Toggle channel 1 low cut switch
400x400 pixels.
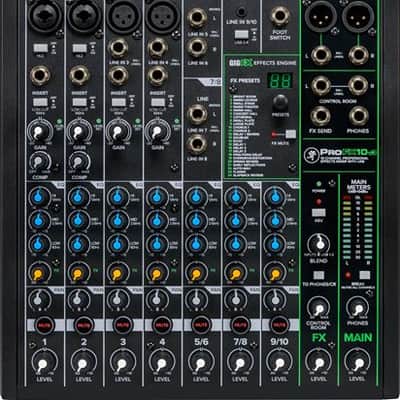(x=40, y=102)
